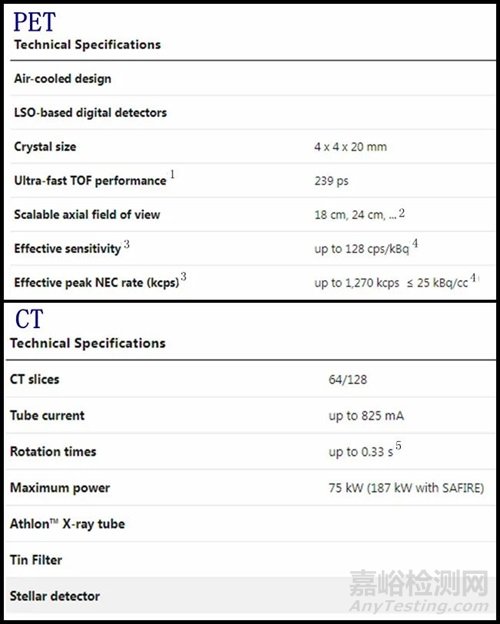
Task: Select Effective peak NEC rate label
Action: tap(97, 283)
